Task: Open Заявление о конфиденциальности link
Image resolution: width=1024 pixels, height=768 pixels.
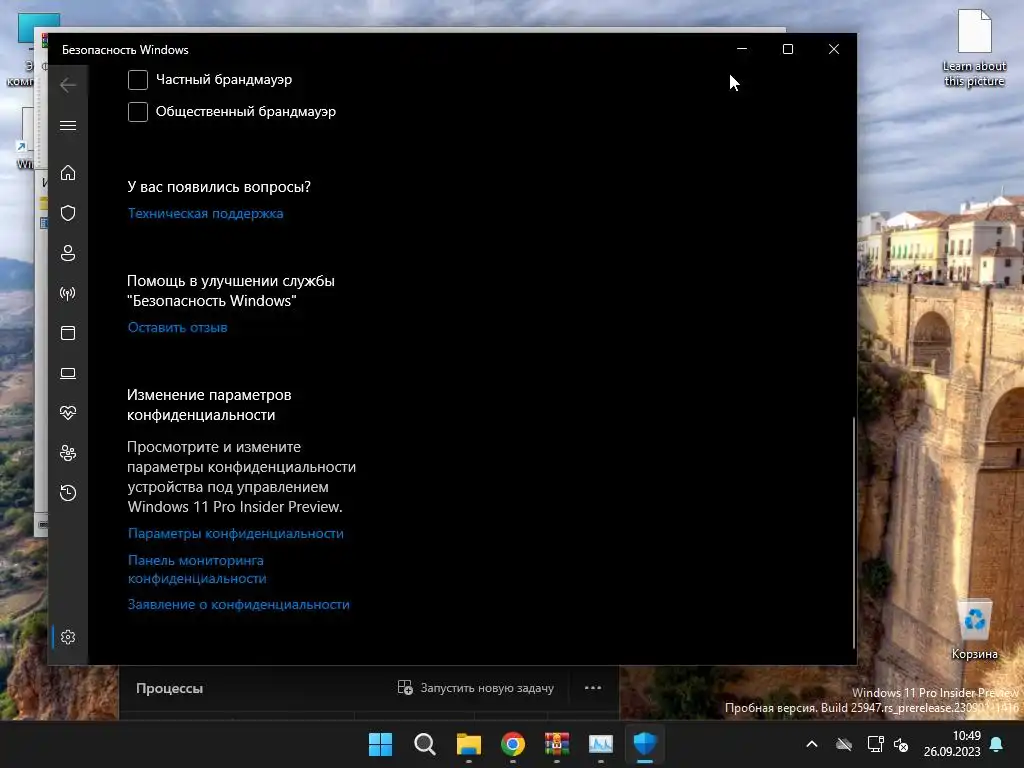Action: (x=238, y=605)
